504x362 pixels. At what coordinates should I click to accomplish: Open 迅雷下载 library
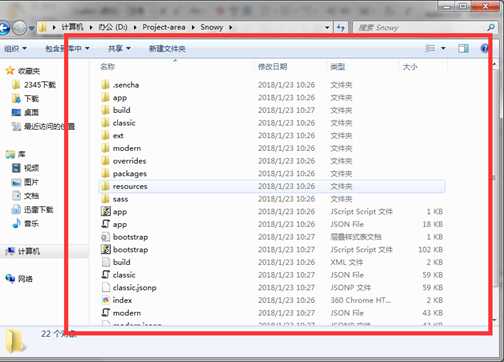(39, 210)
